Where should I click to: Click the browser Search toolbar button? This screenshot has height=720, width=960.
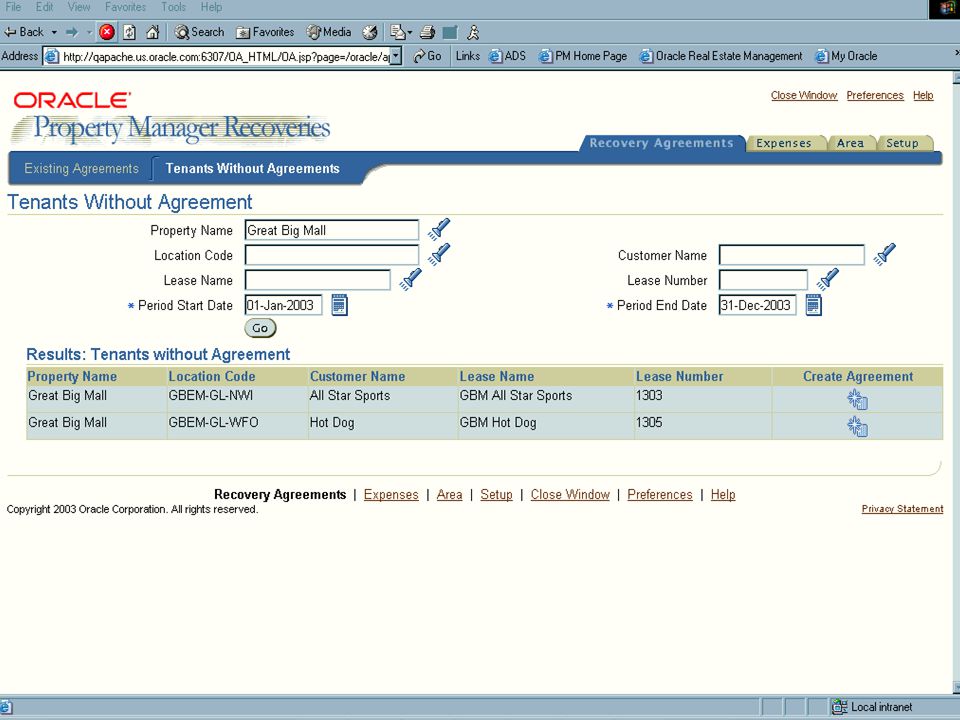tap(200, 32)
